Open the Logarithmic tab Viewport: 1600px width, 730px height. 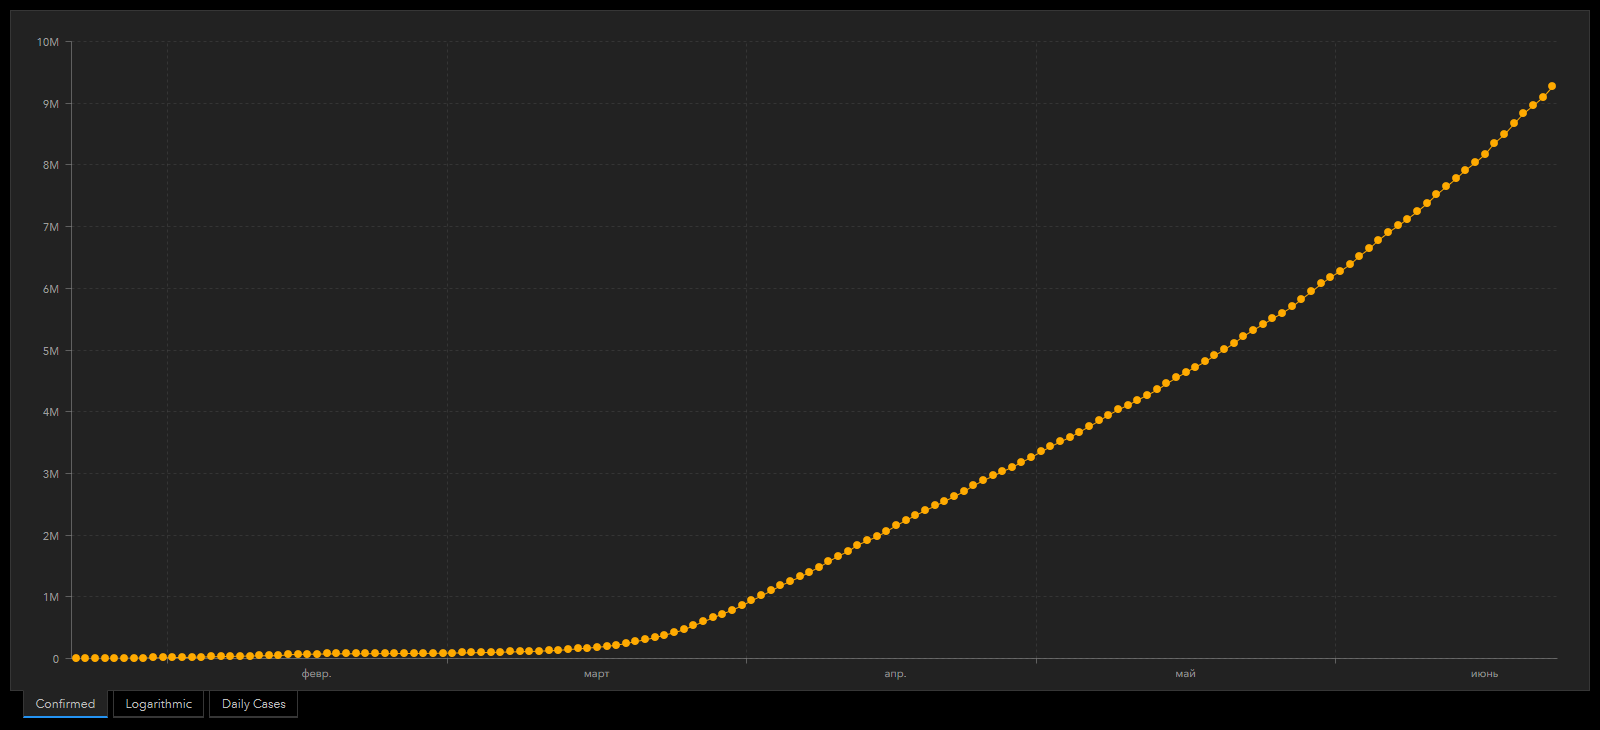click(x=158, y=704)
